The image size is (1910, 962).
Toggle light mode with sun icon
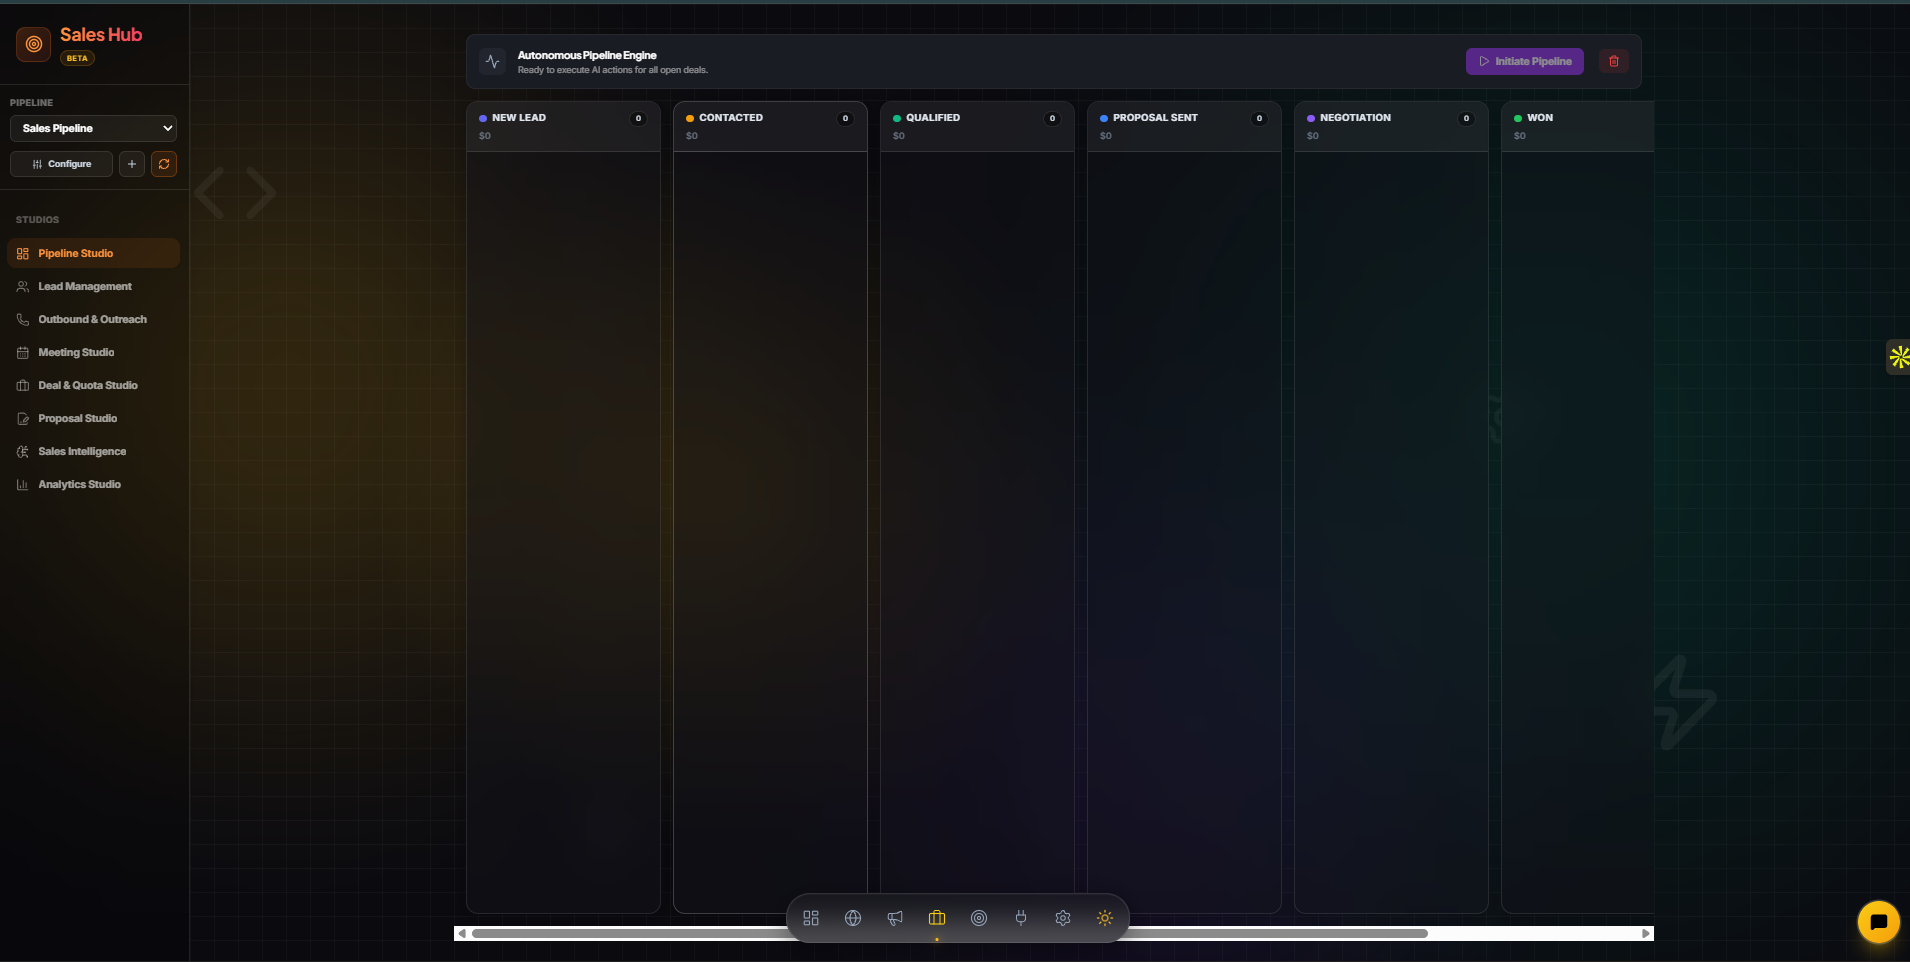[x=1105, y=918]
